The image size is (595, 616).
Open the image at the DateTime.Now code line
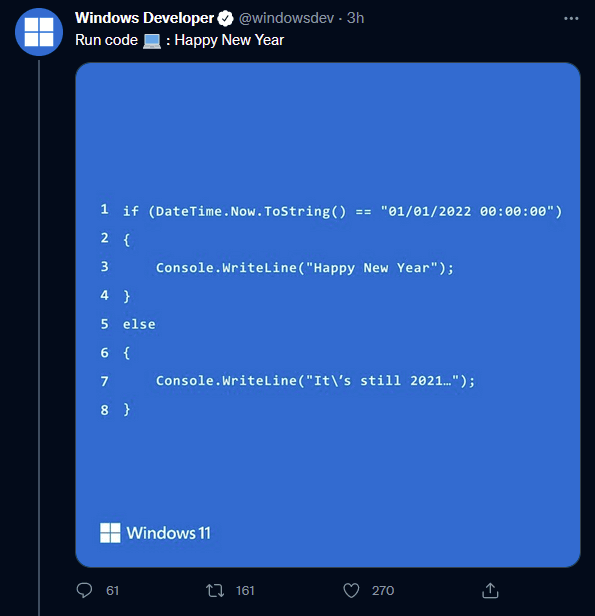342,211
